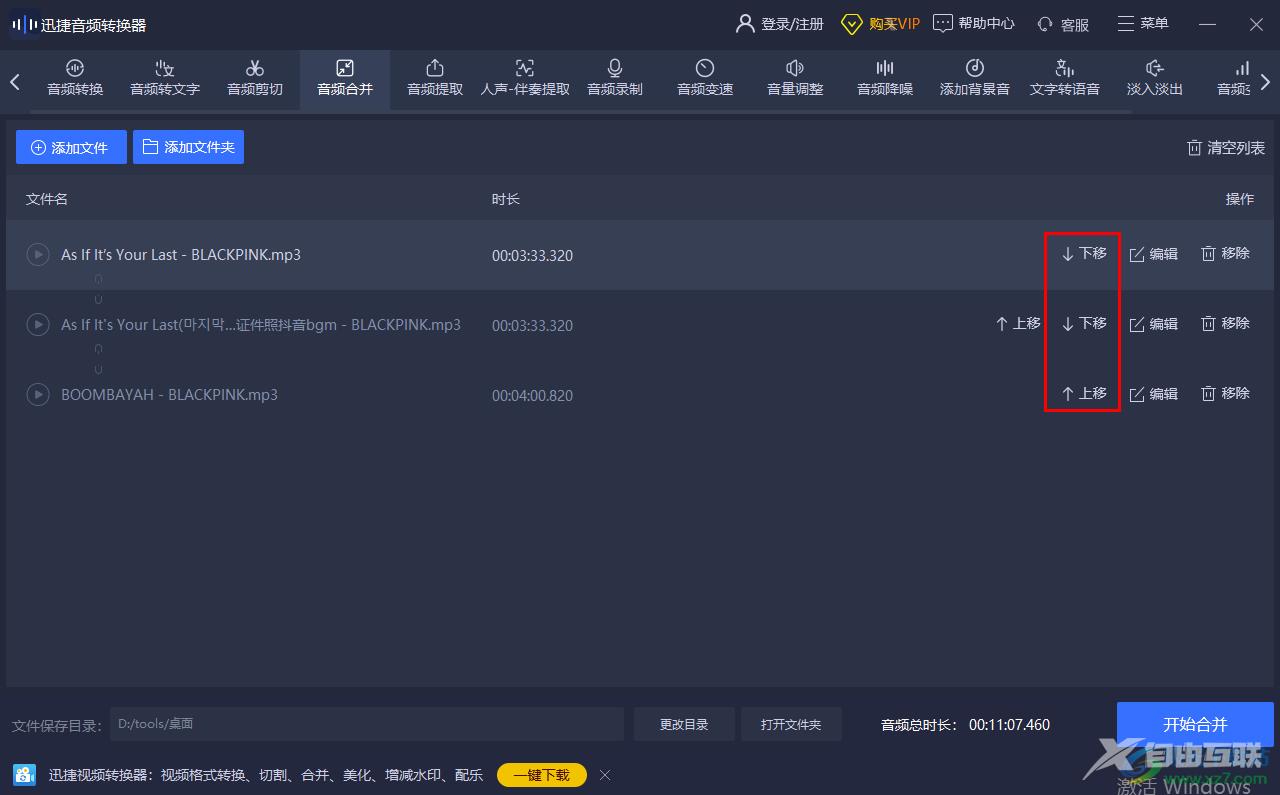Viewport: 1280px width, 795px height.
Task: Edit the BOOMBAYAH track
Action: pos(1154,394)
